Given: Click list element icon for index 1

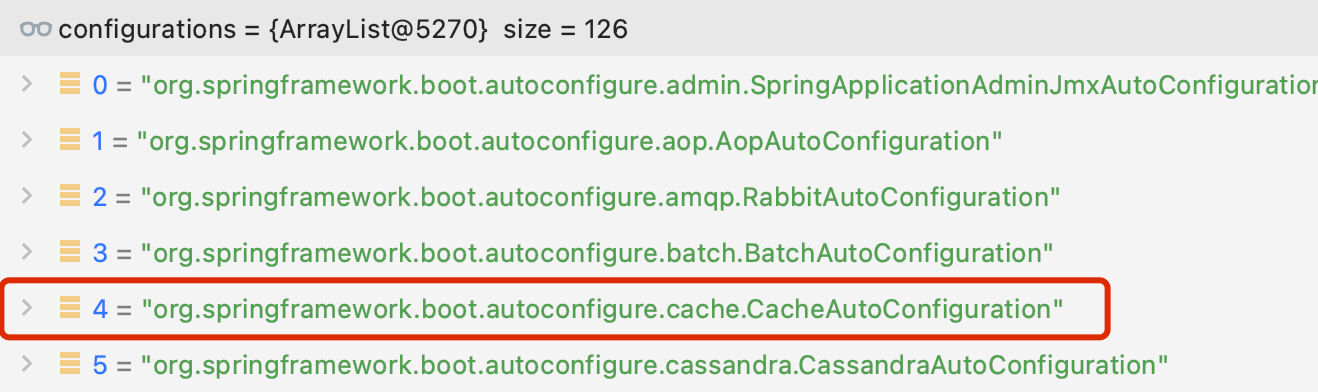Looking at the screenshot, I should pos(69,140).
